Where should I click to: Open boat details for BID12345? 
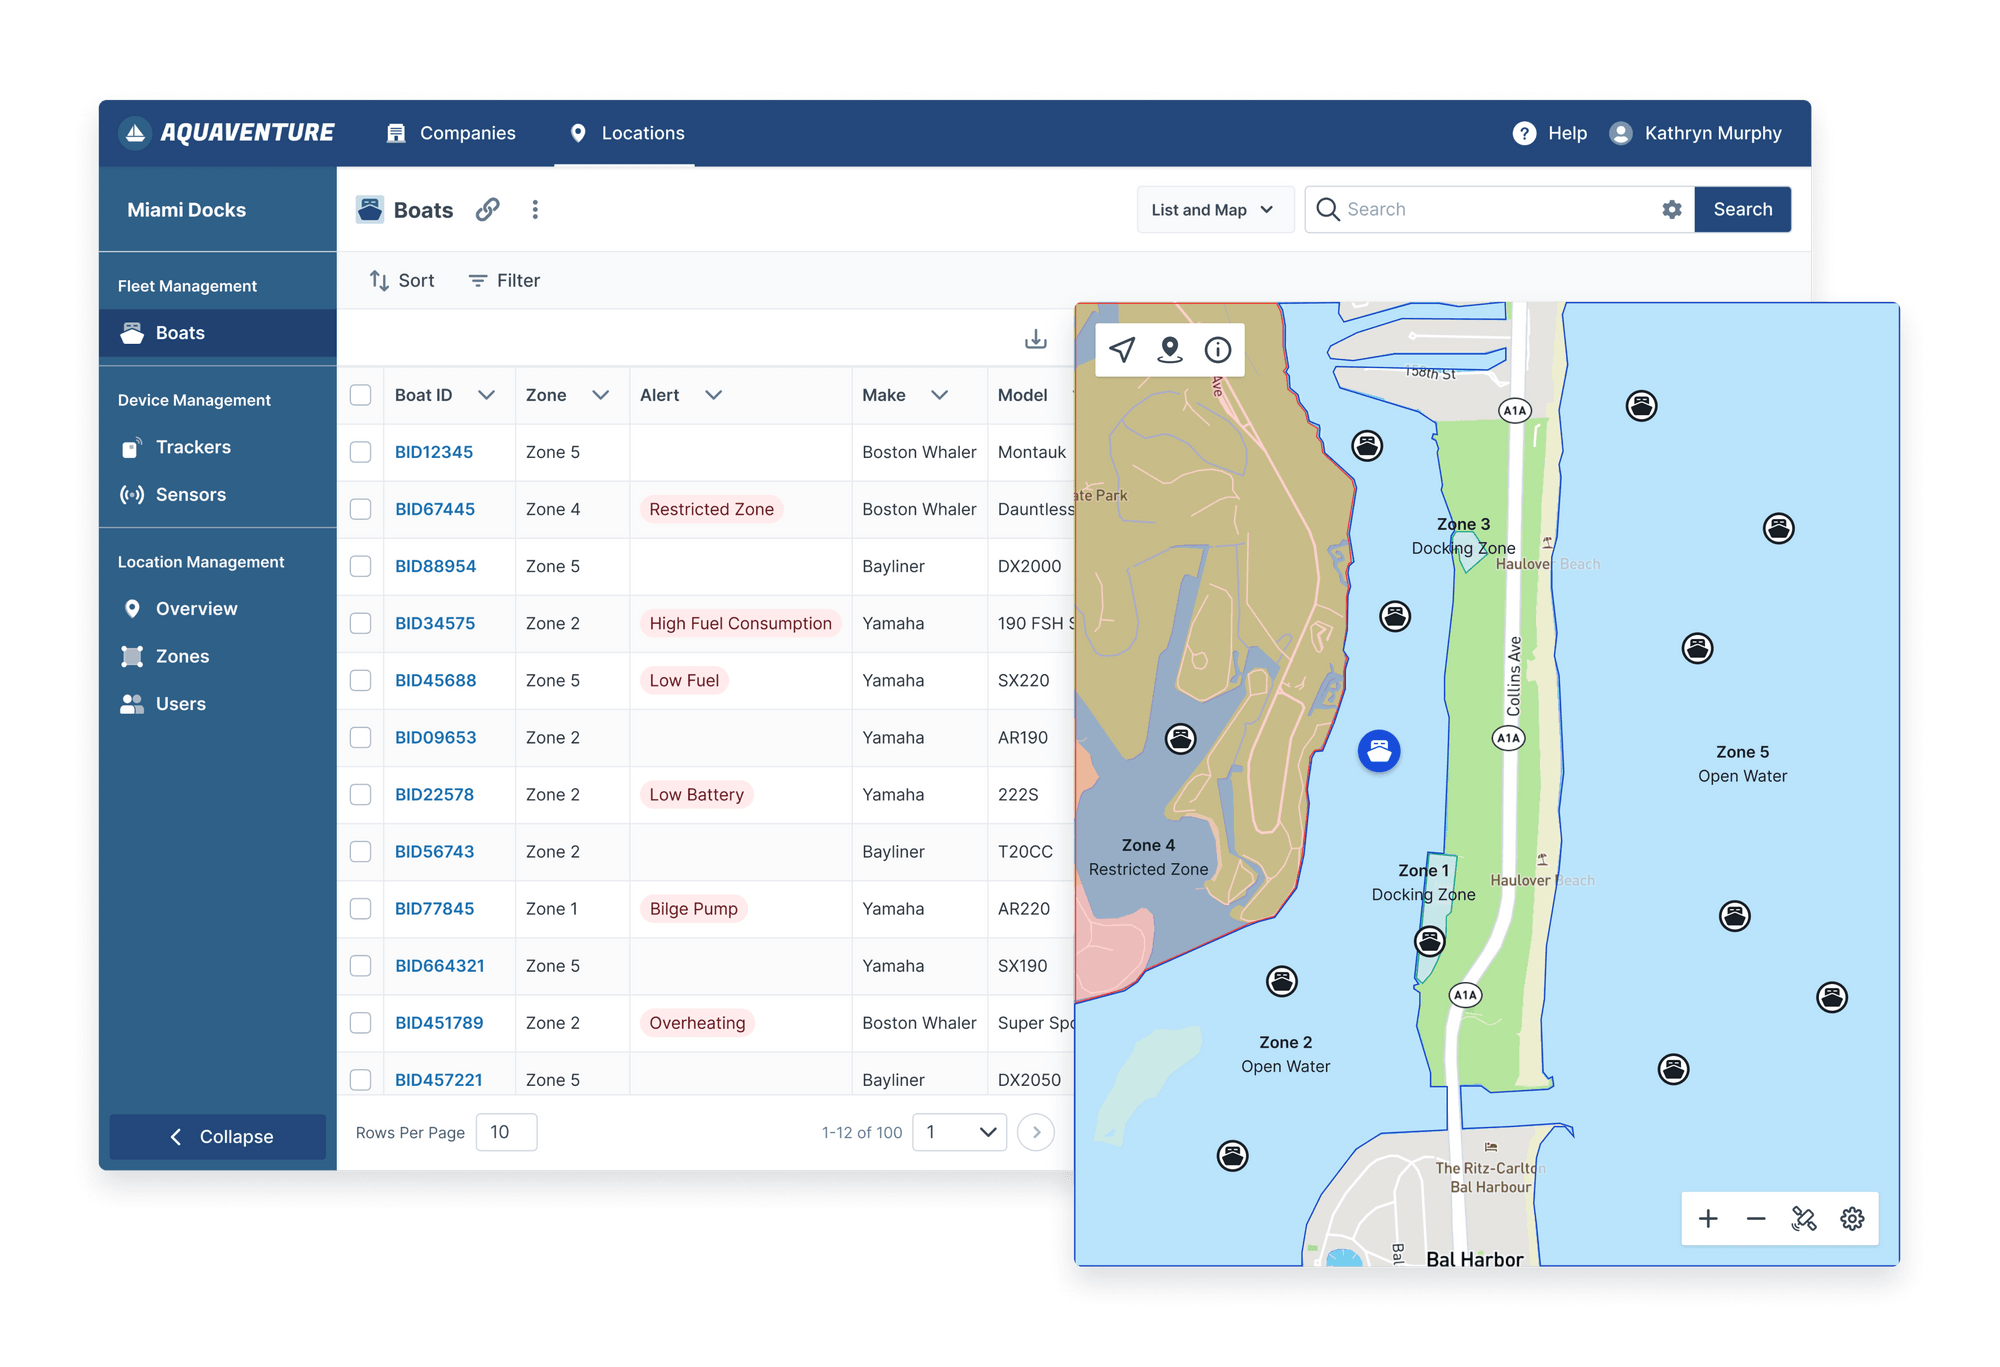click(434, 452)
